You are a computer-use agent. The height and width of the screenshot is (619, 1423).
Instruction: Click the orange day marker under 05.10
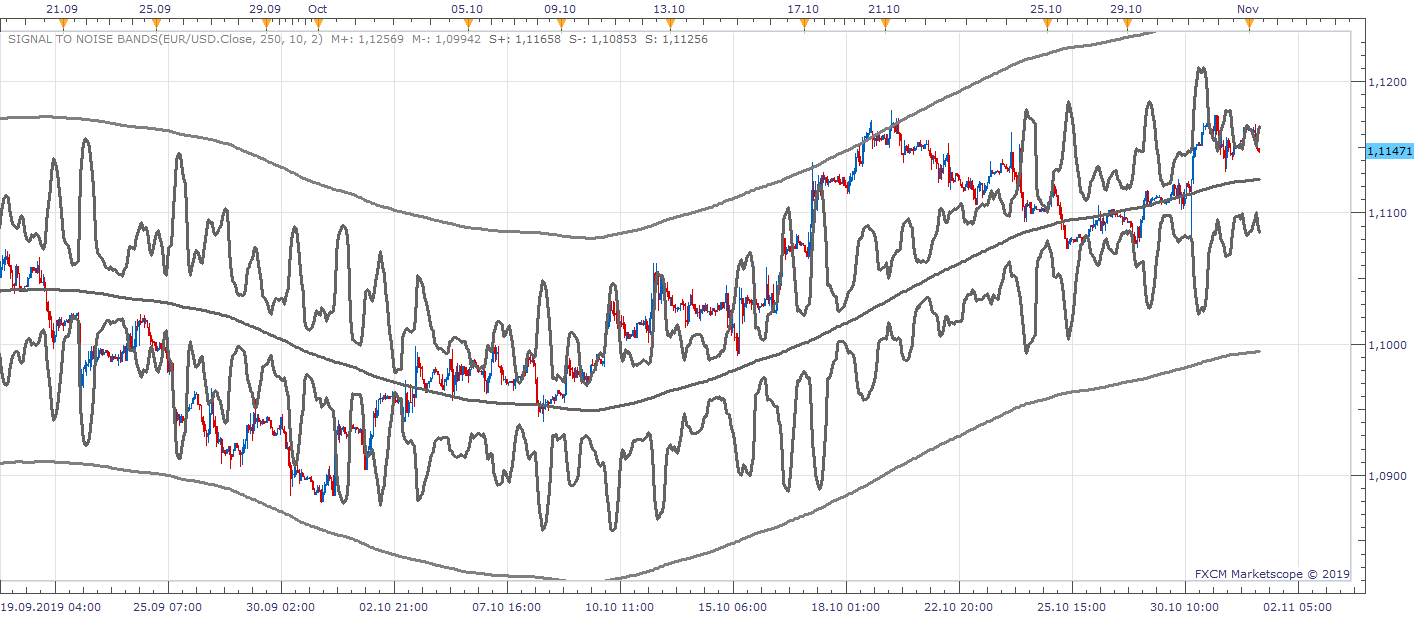tap(467, 23)
